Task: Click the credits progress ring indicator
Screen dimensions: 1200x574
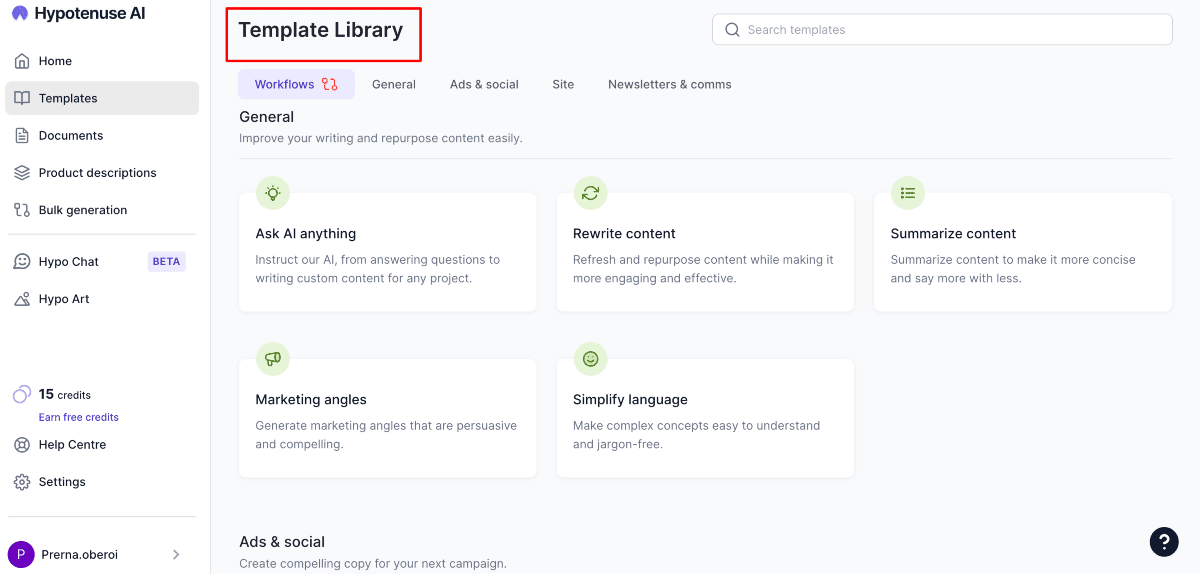Action: pyautogui.click(x=22, y=395)
